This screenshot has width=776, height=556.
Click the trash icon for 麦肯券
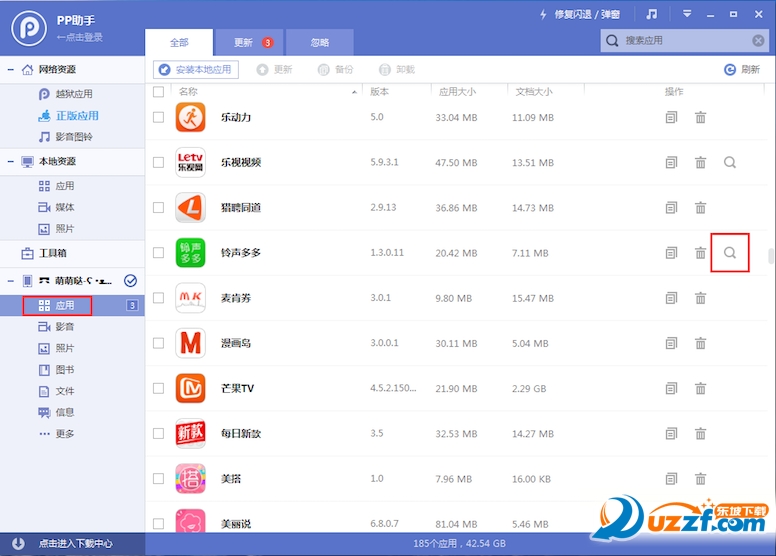point(700,298)
